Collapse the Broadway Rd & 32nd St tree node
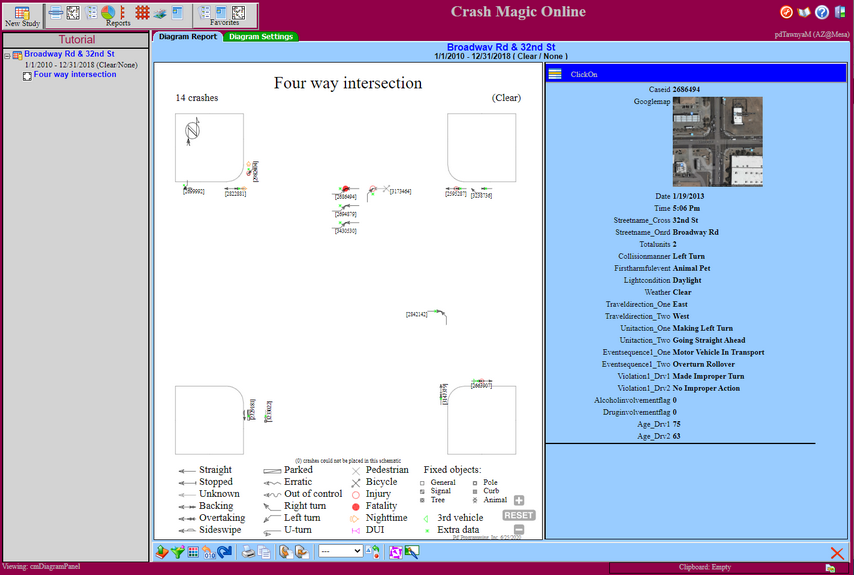Screen dimensions: 854x575 tap(7, 55)
